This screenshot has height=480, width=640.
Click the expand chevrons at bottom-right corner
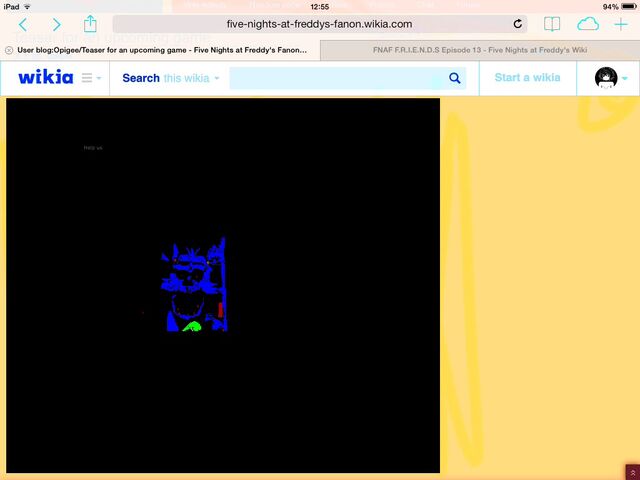click(x=633, y=473)
